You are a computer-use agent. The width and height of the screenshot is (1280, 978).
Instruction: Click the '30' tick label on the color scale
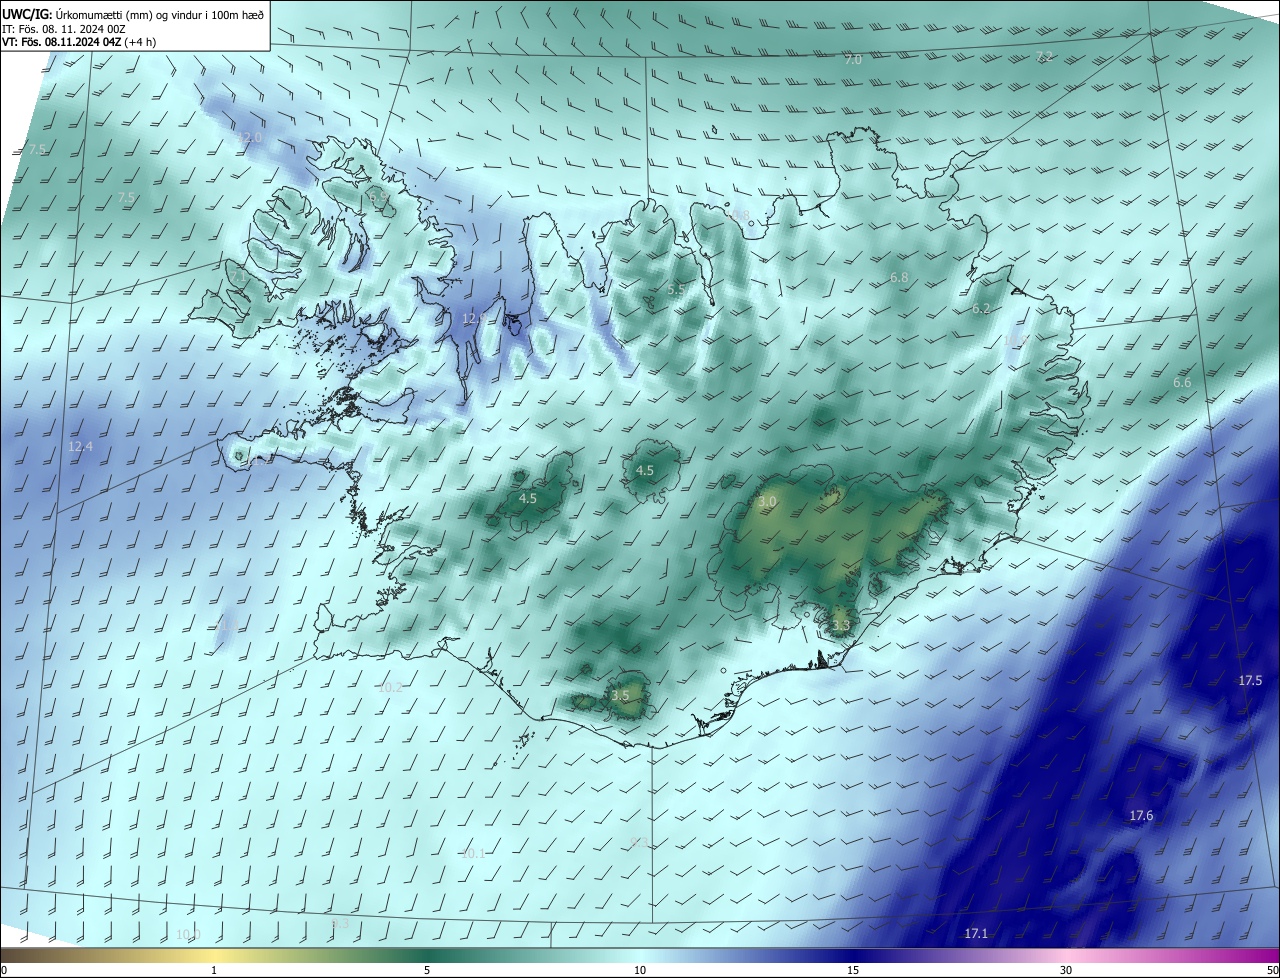click(1066, 970)
